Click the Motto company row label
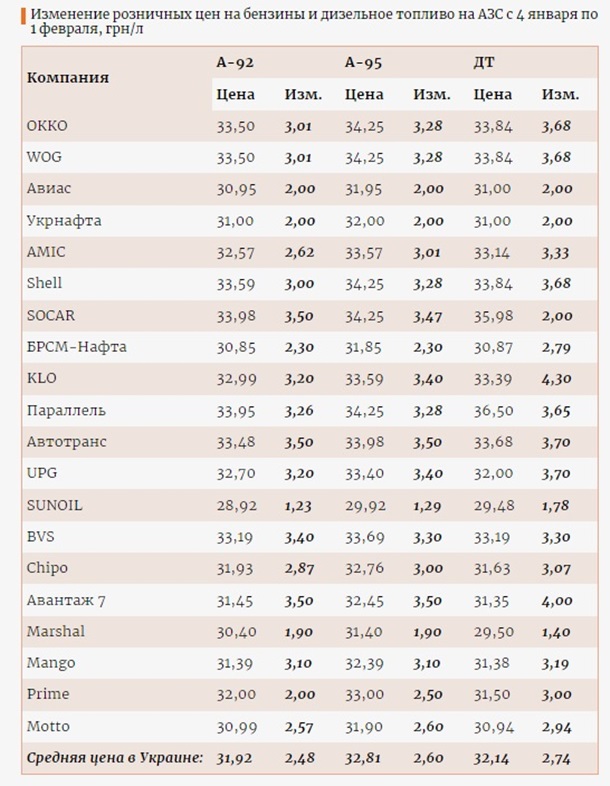Screen dimensions: 610x786 coord(48,726)
